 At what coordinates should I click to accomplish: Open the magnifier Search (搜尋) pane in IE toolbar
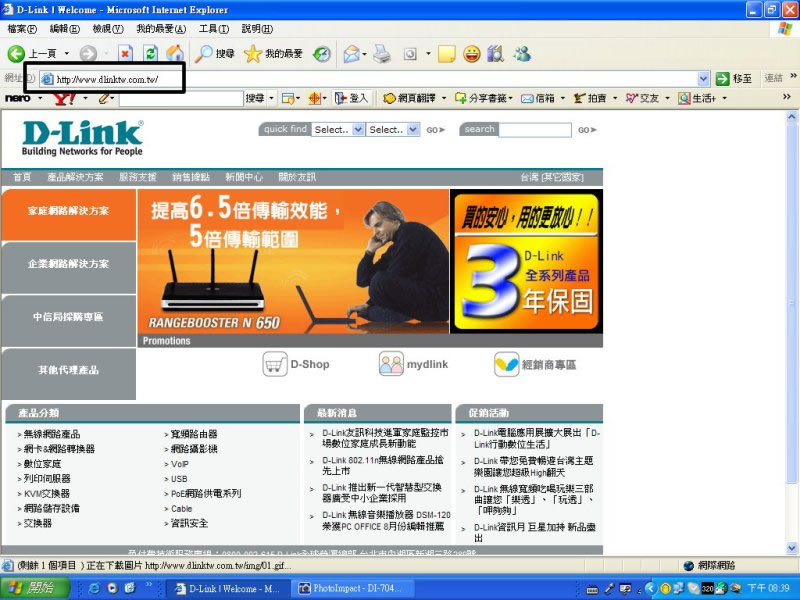point(214,54)
